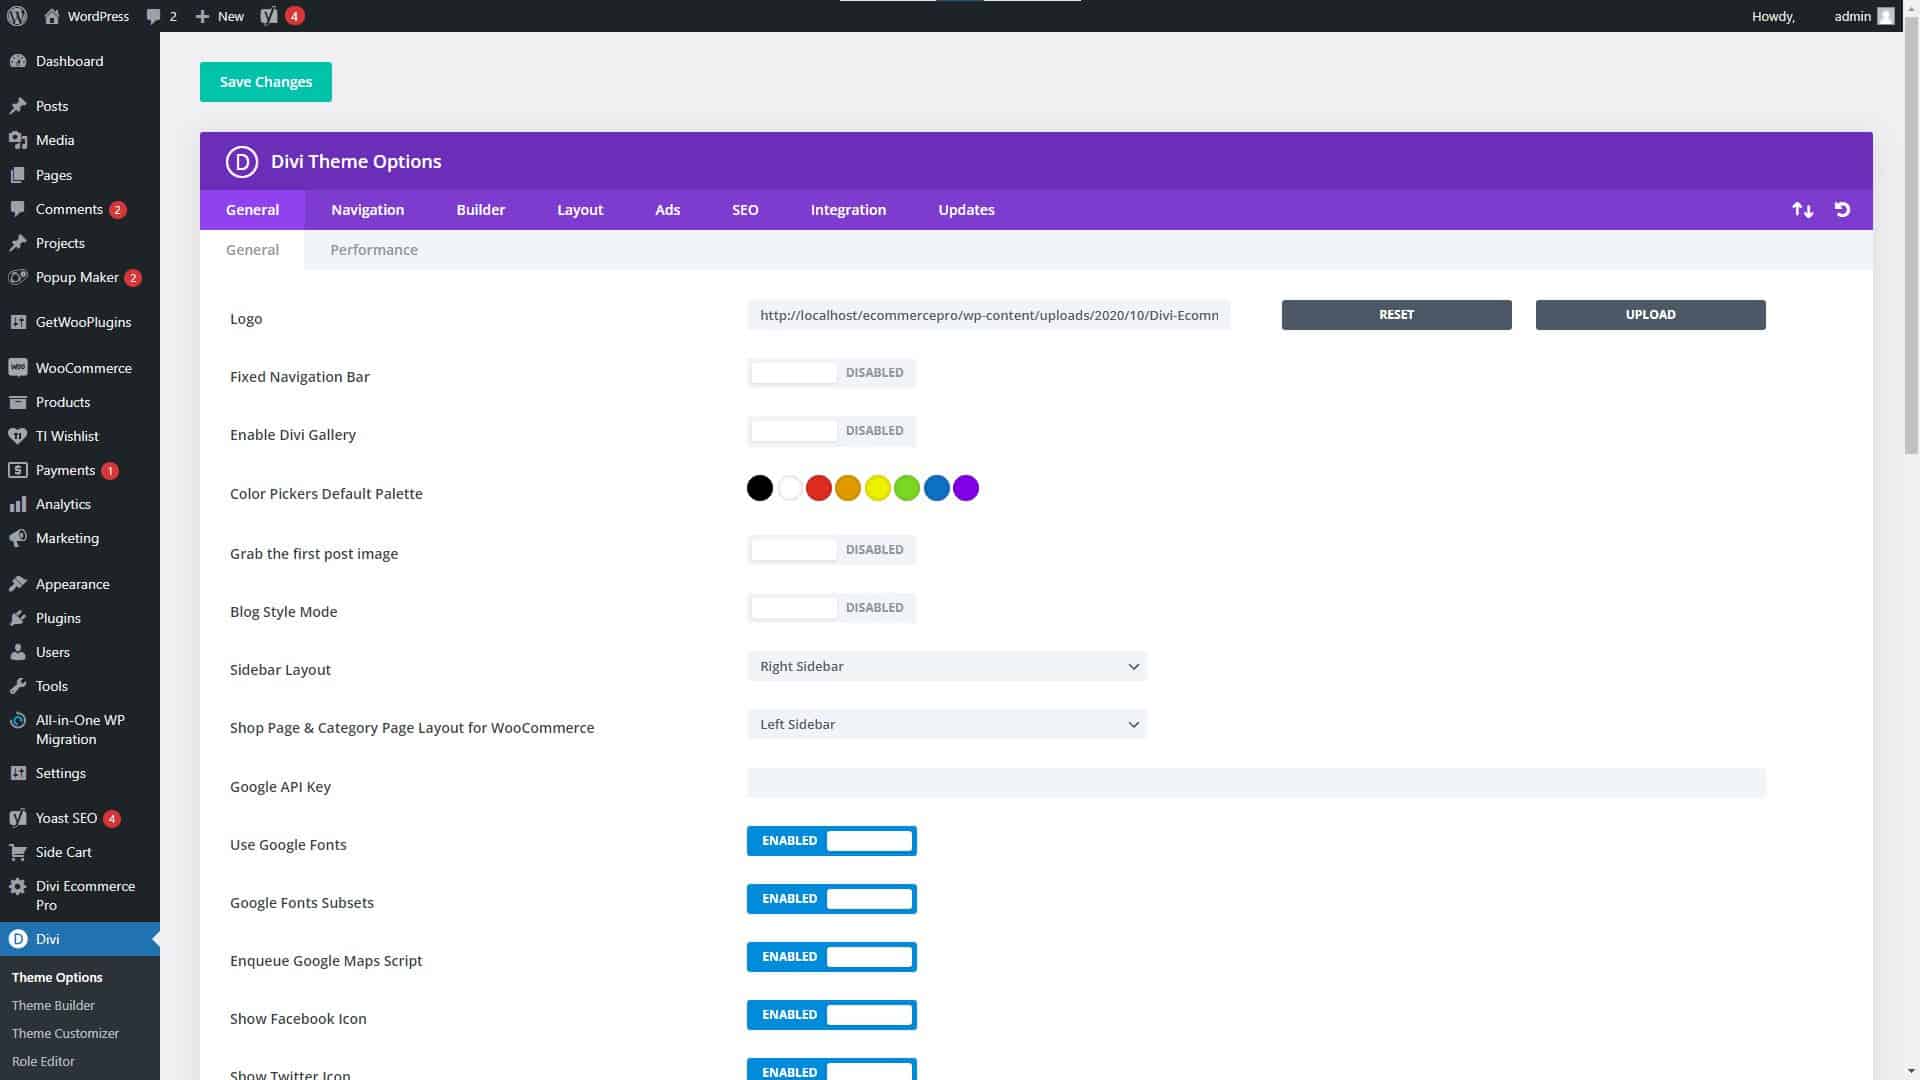Click the UPLOAD logo button
This screenshot has height=1080, width=1920.
1650,315
